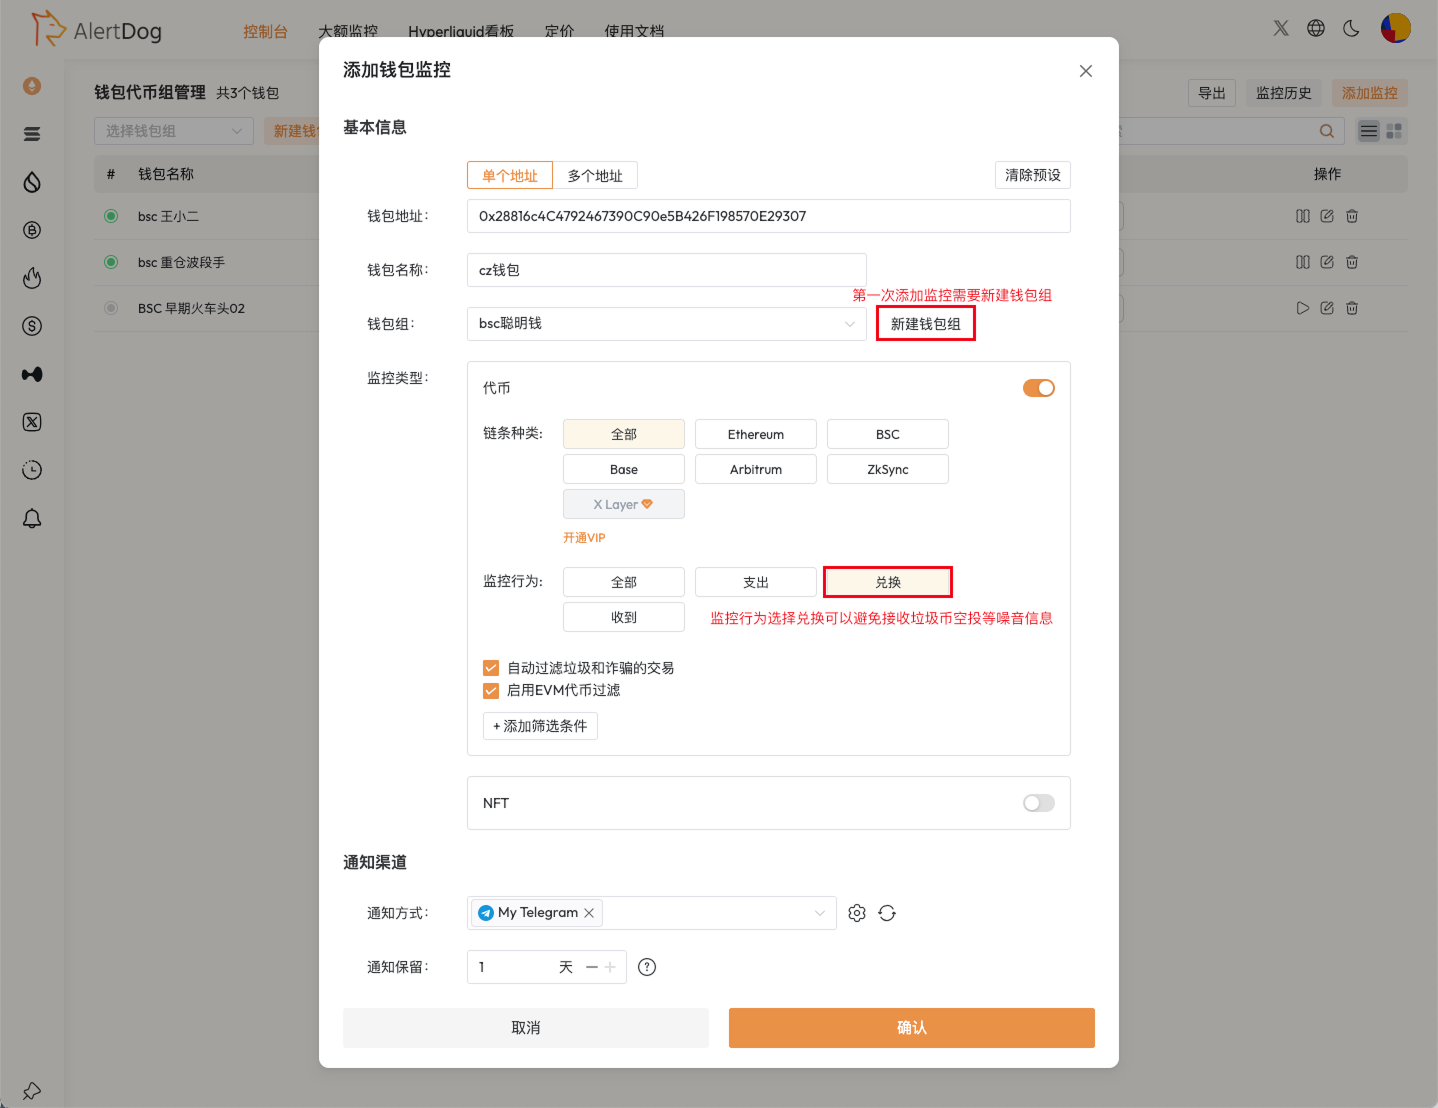The height and width of the screenshot is (1108, 1438).
Task: Toggle the 代币 monitoring switch
Action: tap(1039, 388)
